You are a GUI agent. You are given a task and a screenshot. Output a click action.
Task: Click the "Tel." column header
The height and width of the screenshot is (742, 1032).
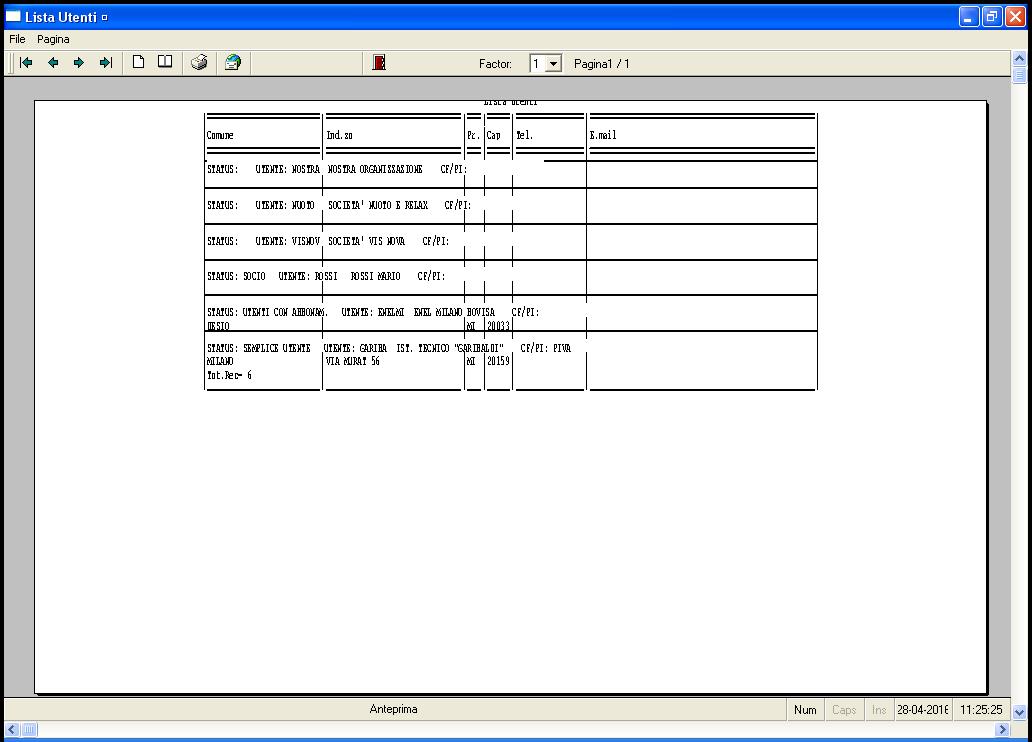pos(525,135)
